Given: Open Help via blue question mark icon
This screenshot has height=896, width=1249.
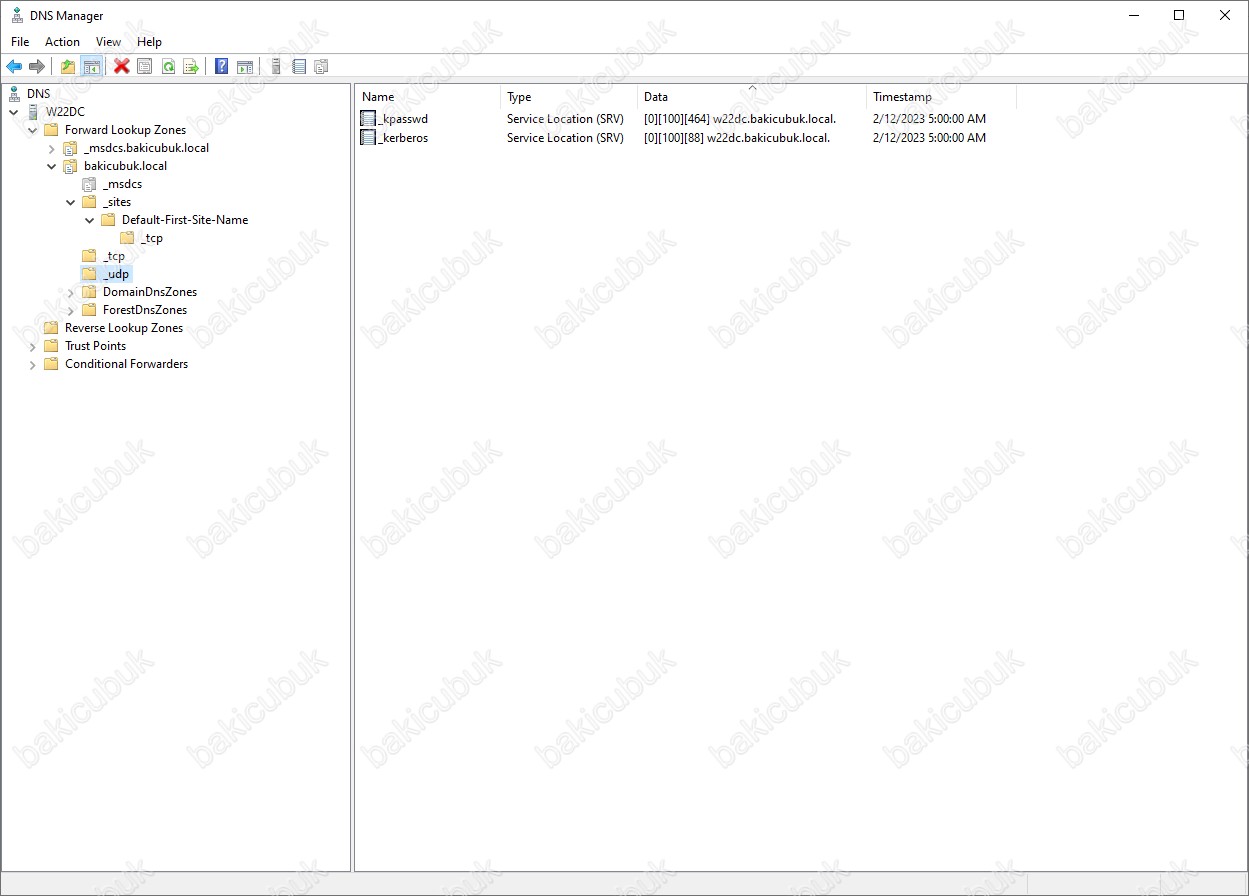Looking at the screenshot, I should click(x=222, y=67).
